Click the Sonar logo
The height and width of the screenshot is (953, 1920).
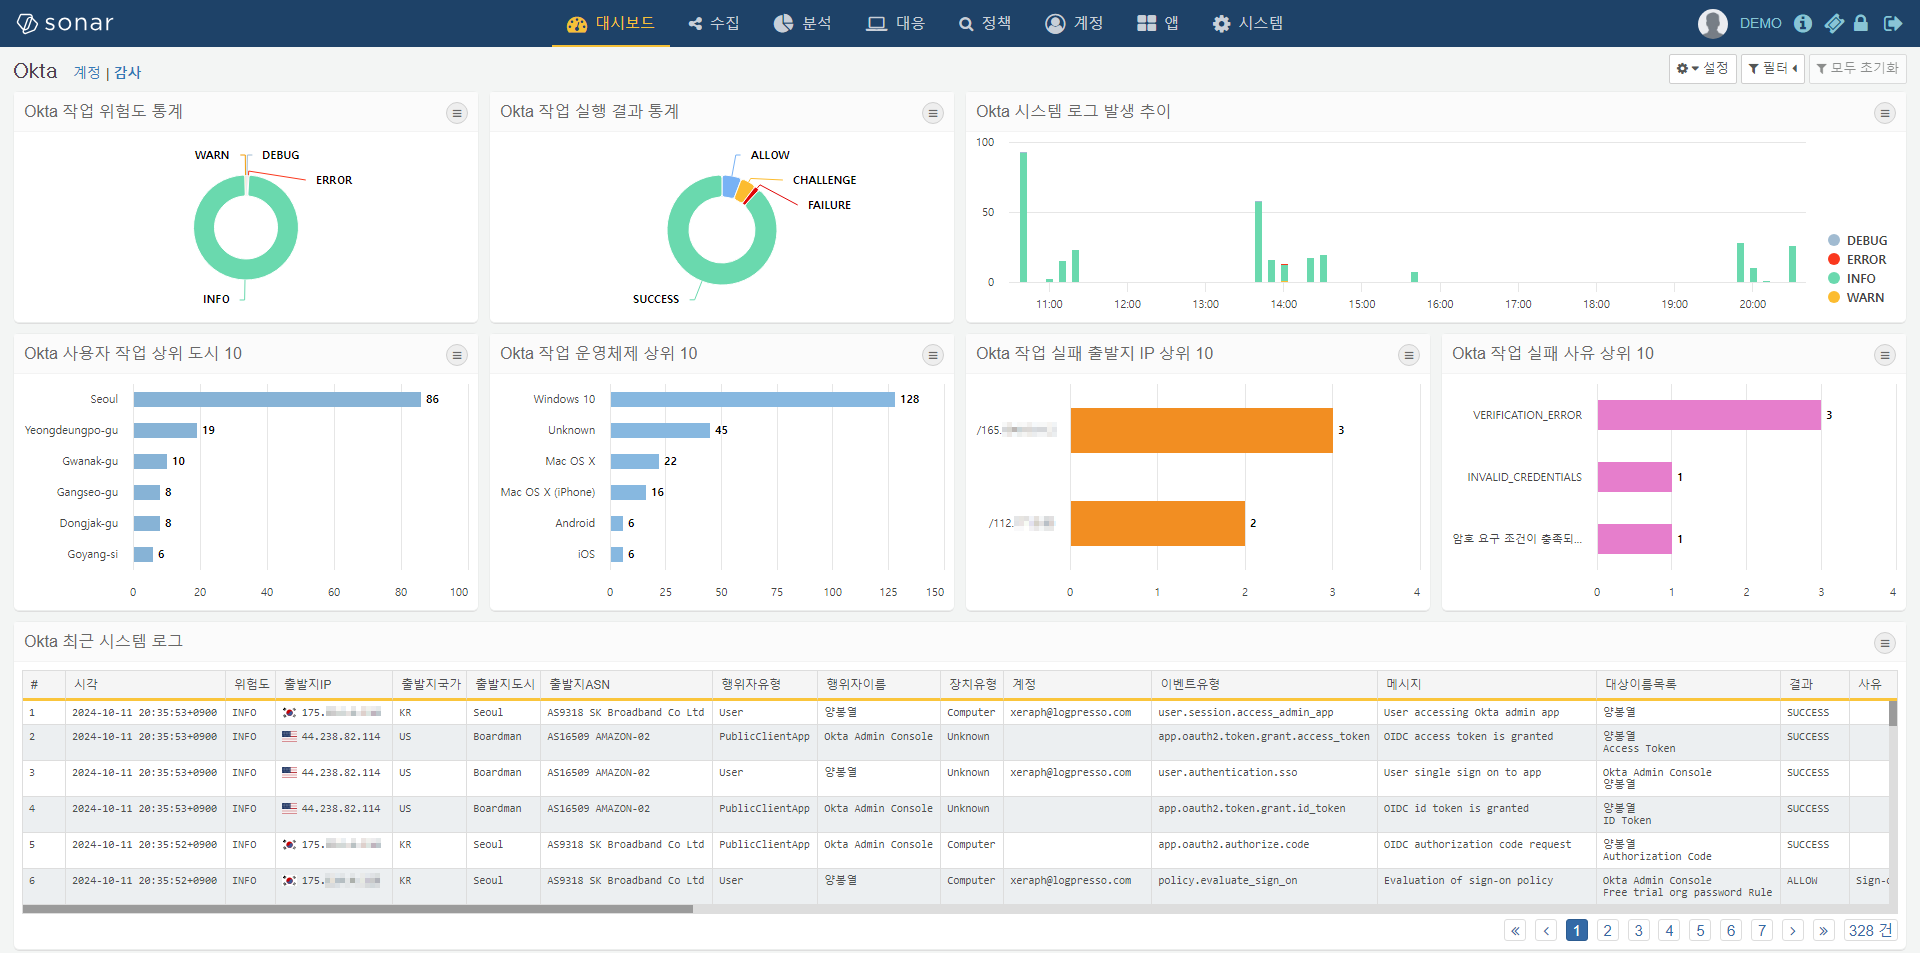(66, 23)
